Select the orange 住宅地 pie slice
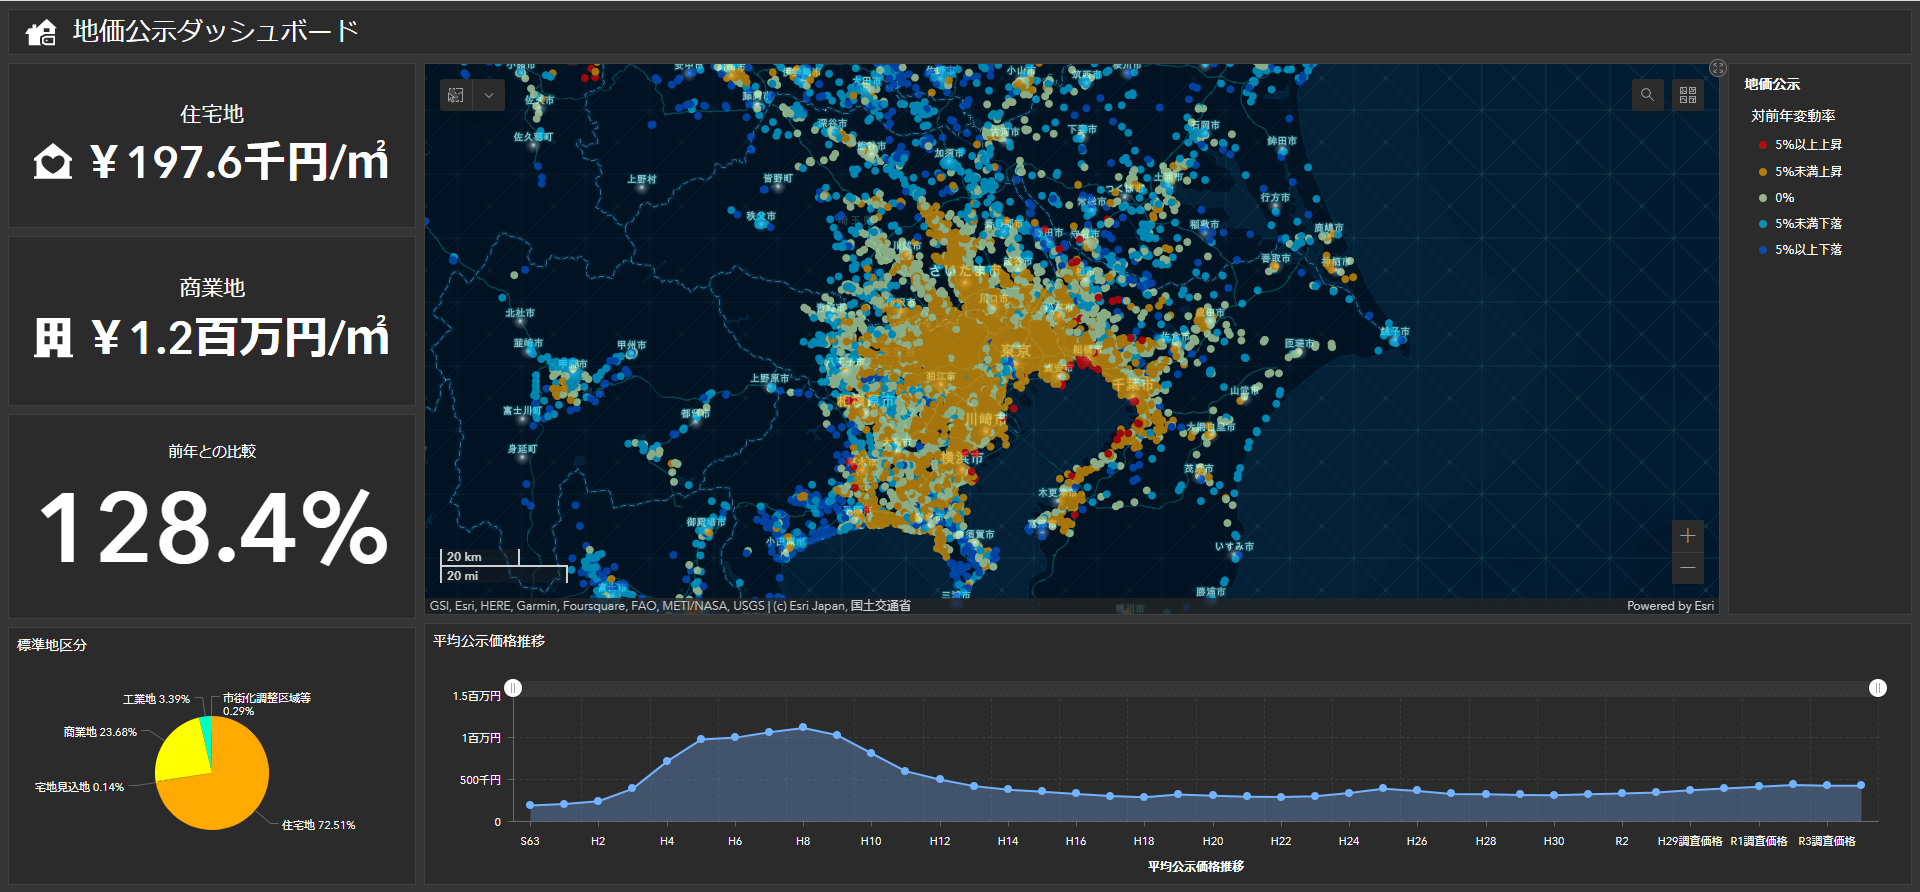 [225, 790]
